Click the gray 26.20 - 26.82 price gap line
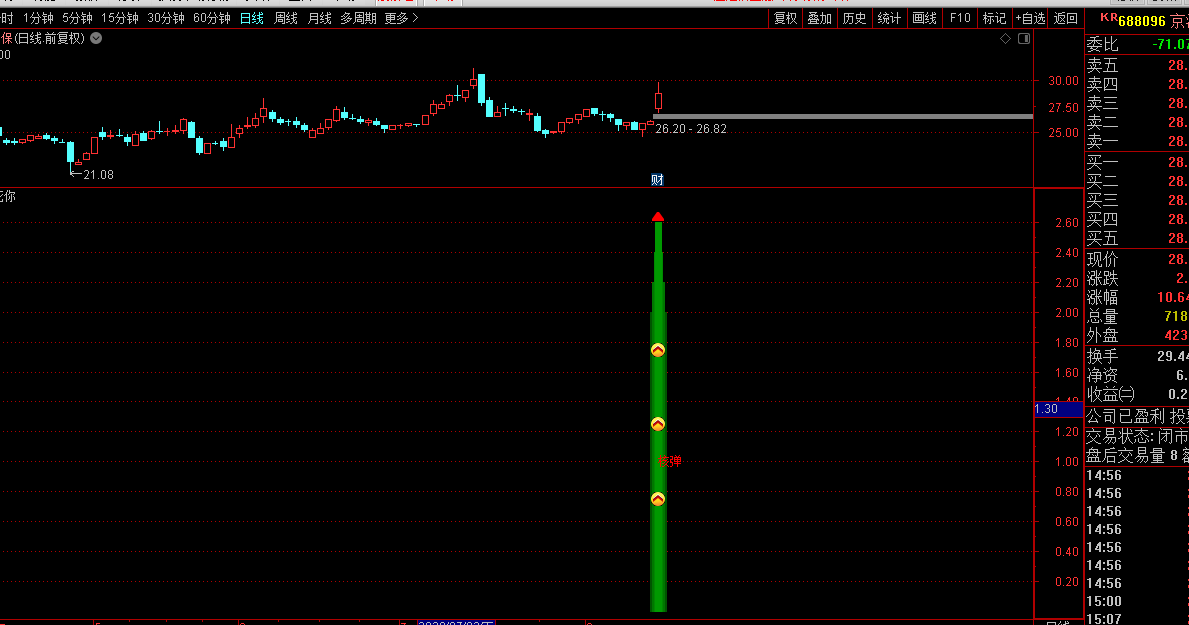The height and width of the screenshot is (625, 1189). [842, 116]
